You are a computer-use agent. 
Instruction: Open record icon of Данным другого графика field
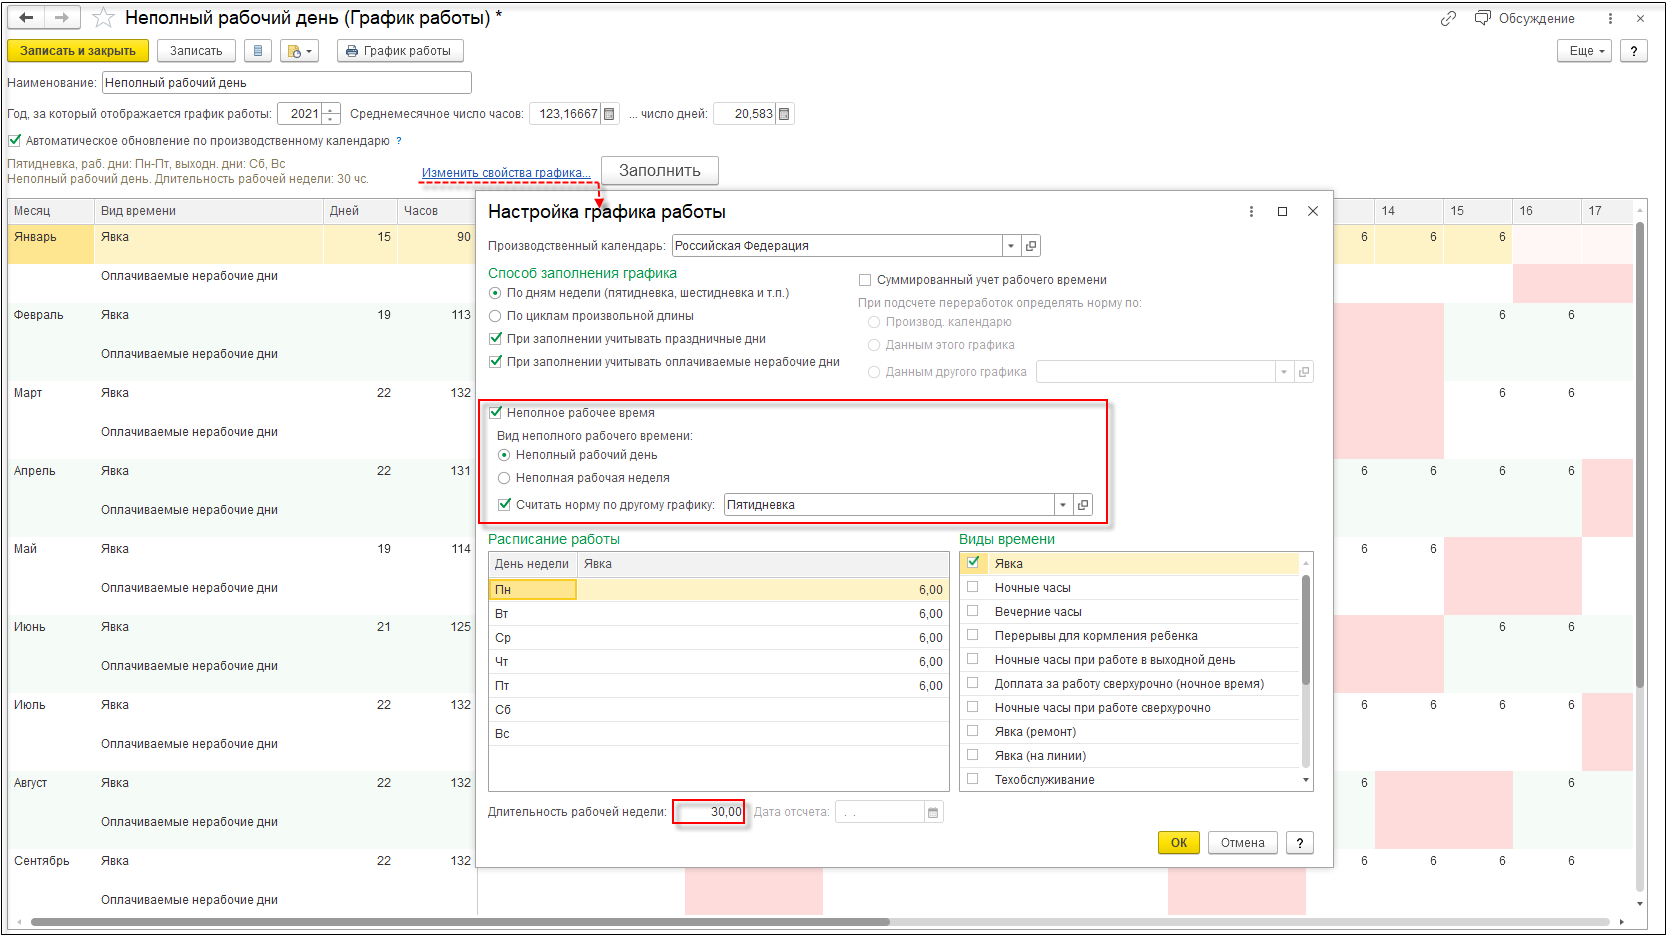pos(1304,372)
